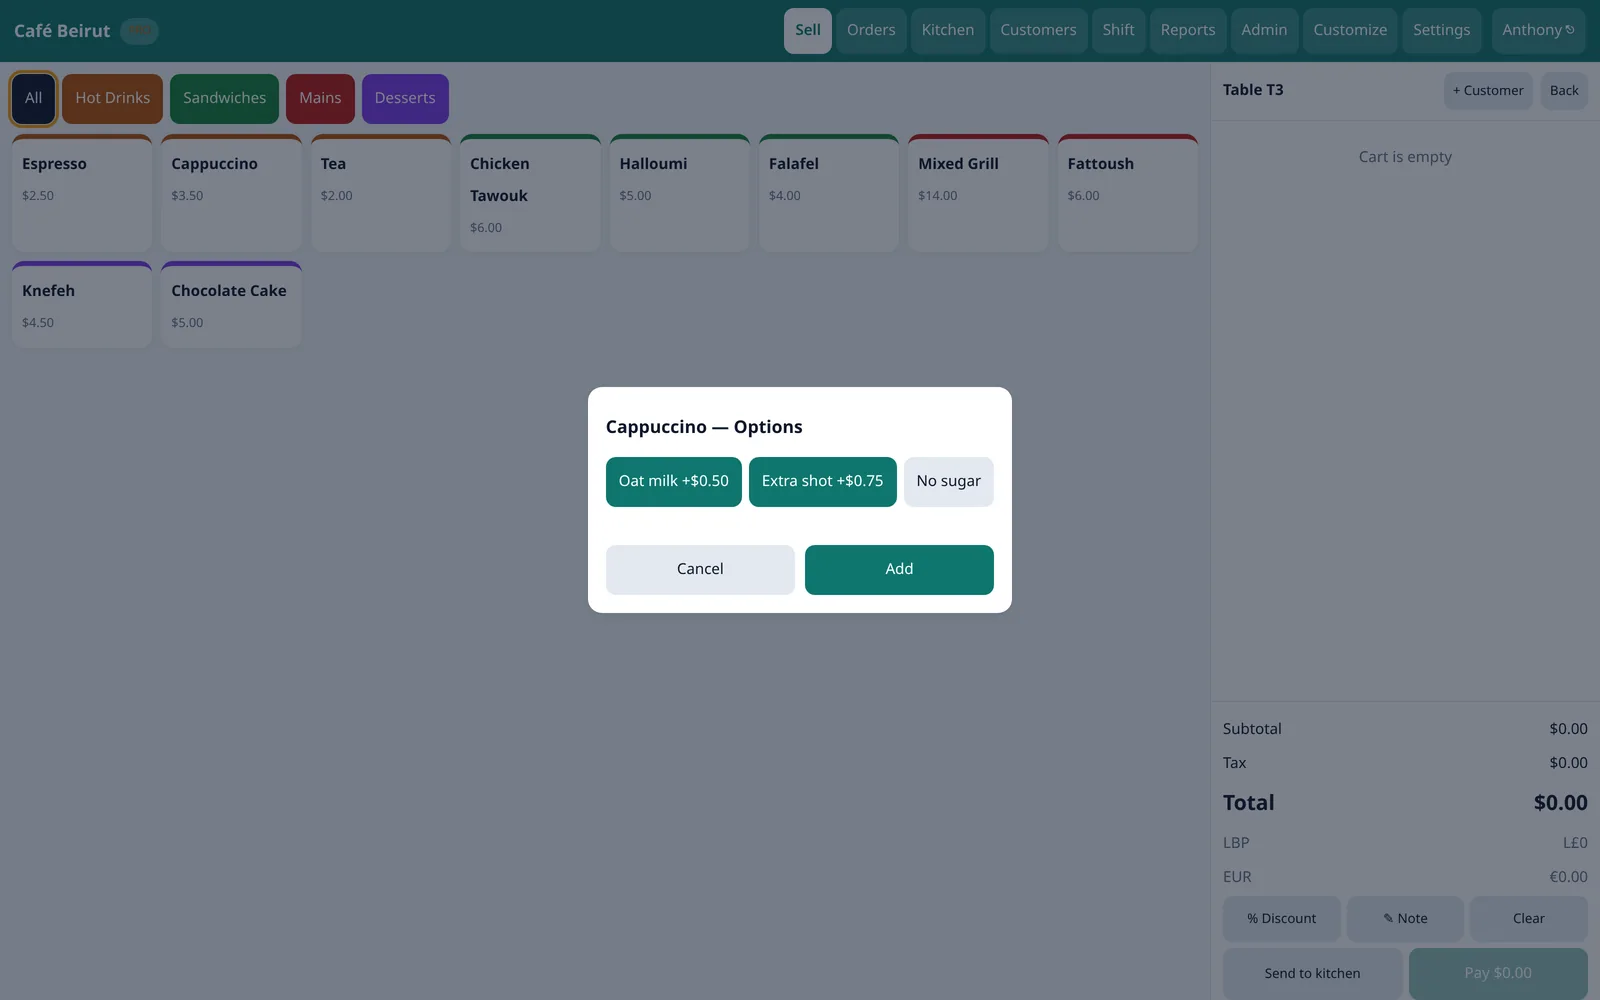Toggle the Extra shot +$0.75 option
This screenshot has height=1000, width=1600.
[822, 482]
